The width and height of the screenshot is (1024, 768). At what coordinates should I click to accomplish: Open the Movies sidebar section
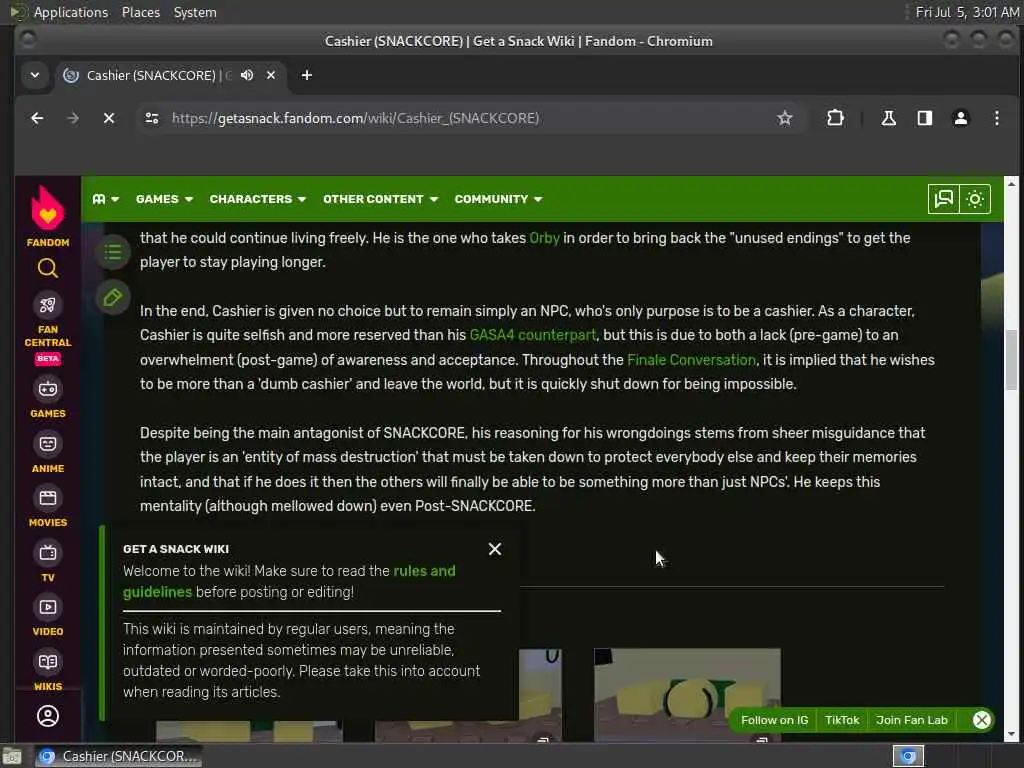click(48, 507)
